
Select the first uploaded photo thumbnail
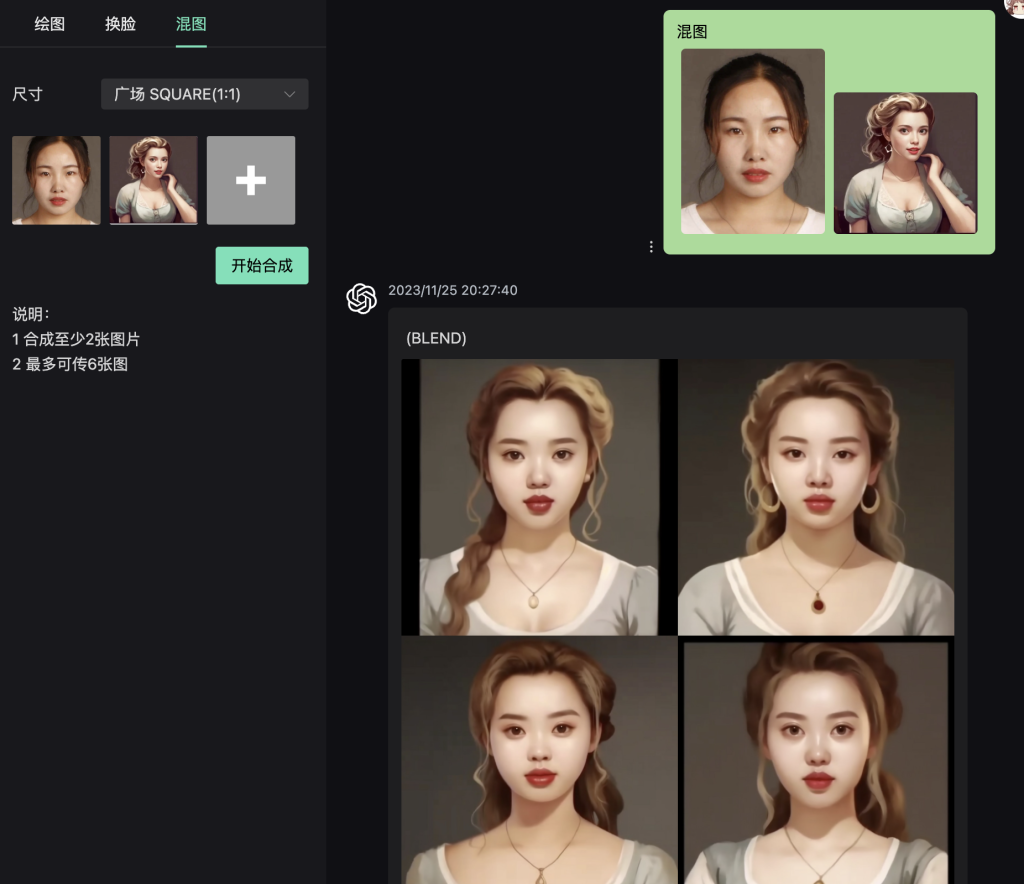tap(55, 180)
